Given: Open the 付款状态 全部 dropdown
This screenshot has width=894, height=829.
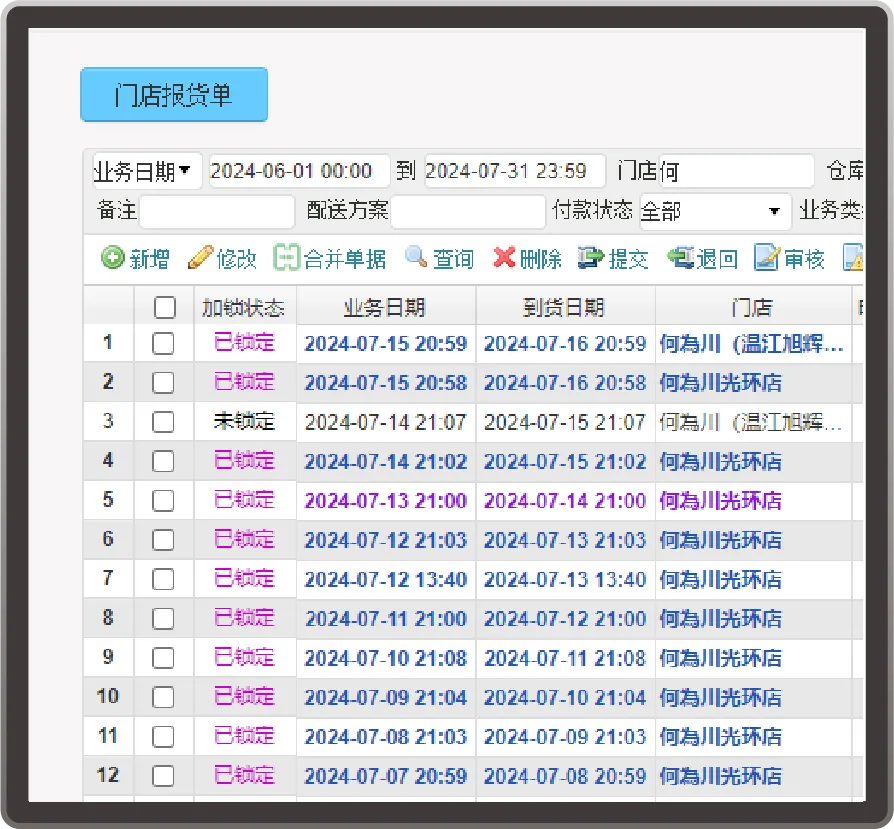Looking at the screenshot, I should coord(716,212).
